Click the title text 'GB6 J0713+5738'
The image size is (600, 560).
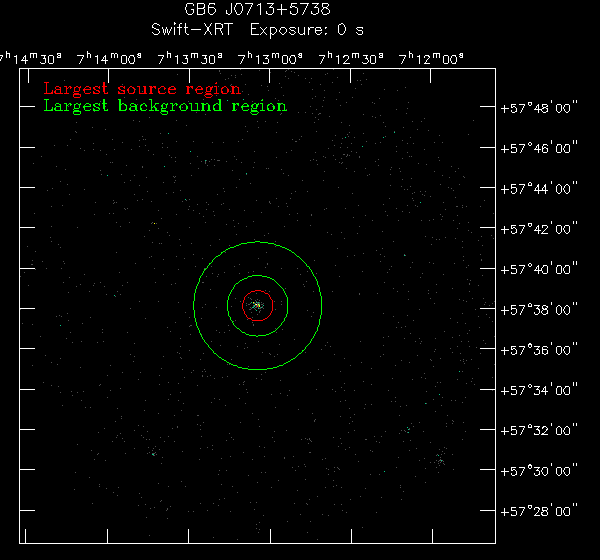(x=257, y=9)
